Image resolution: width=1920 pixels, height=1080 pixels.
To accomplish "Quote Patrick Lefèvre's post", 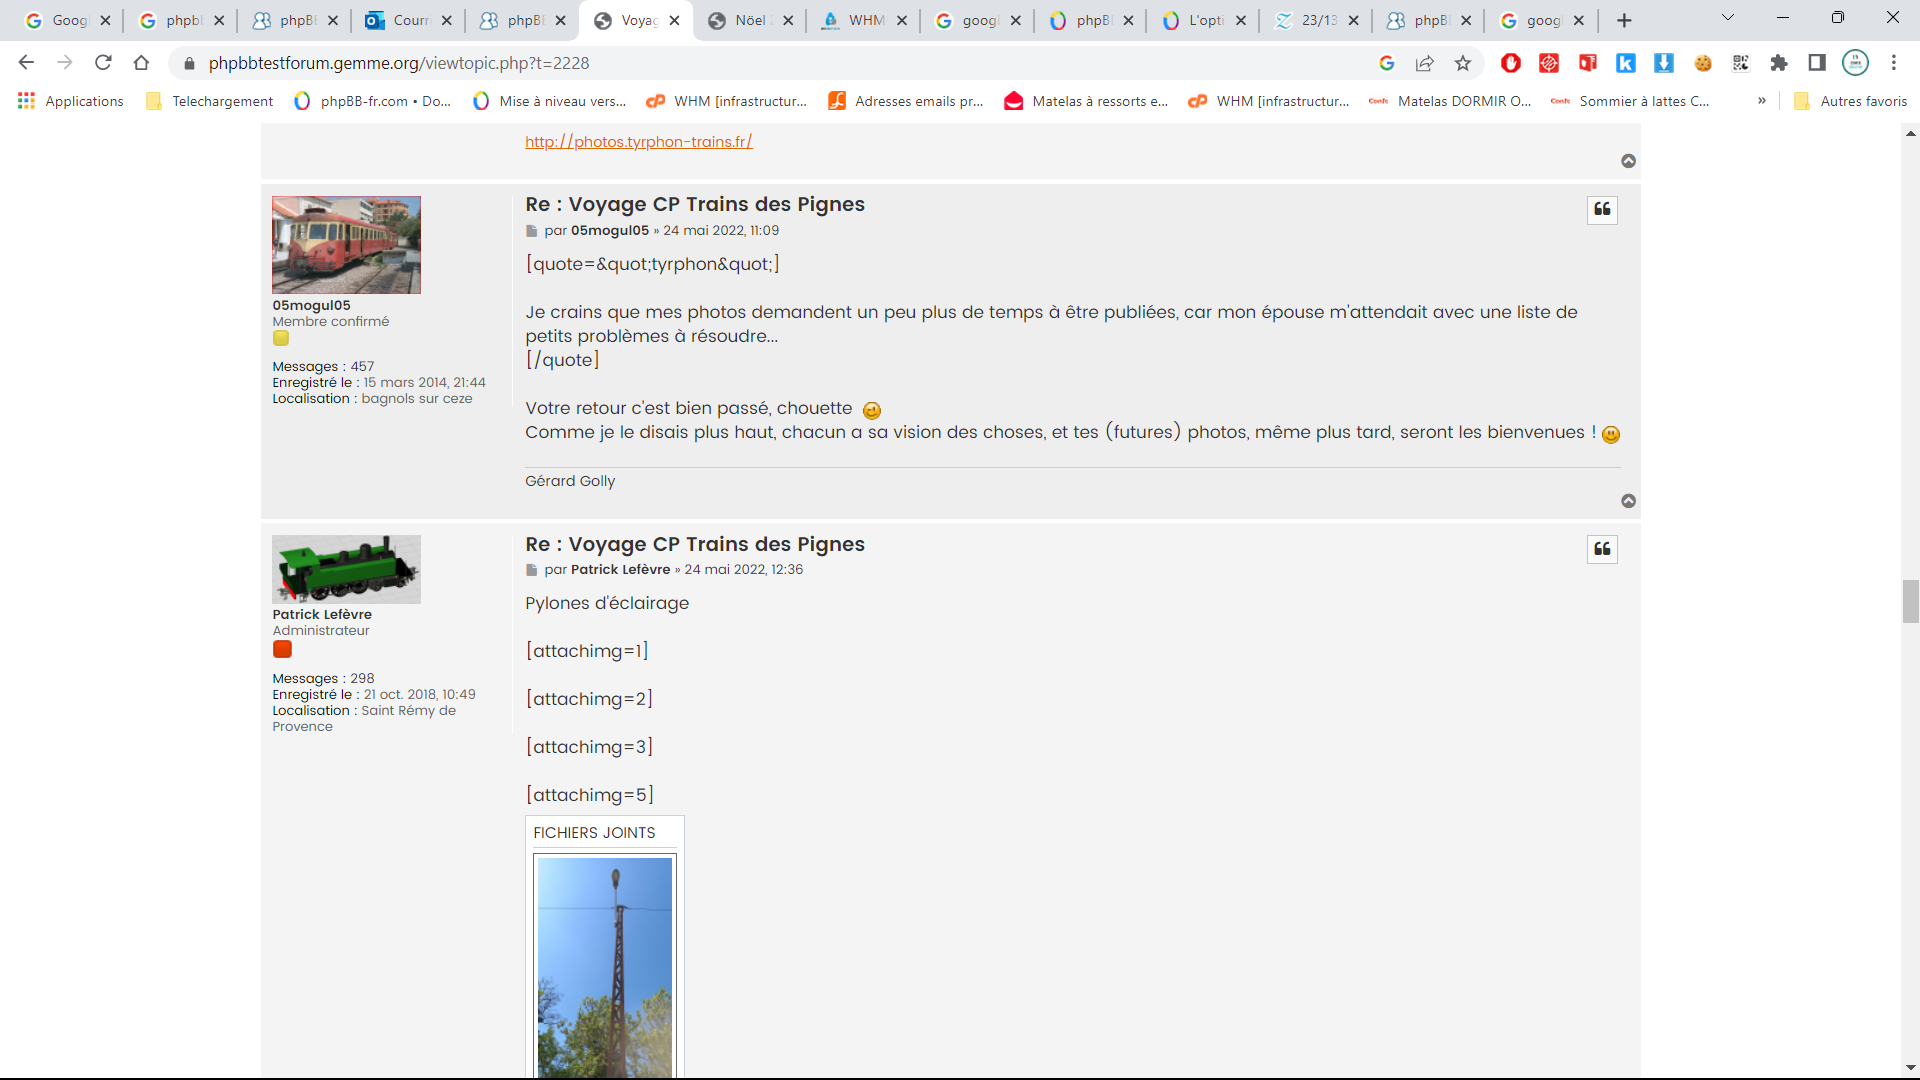I will point(1602,549).
